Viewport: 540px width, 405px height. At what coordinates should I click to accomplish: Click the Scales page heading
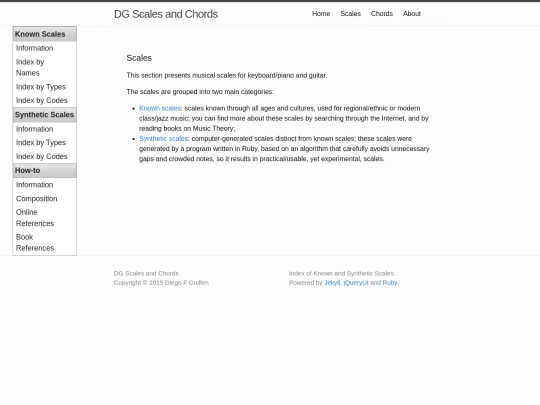click(139, 58)
